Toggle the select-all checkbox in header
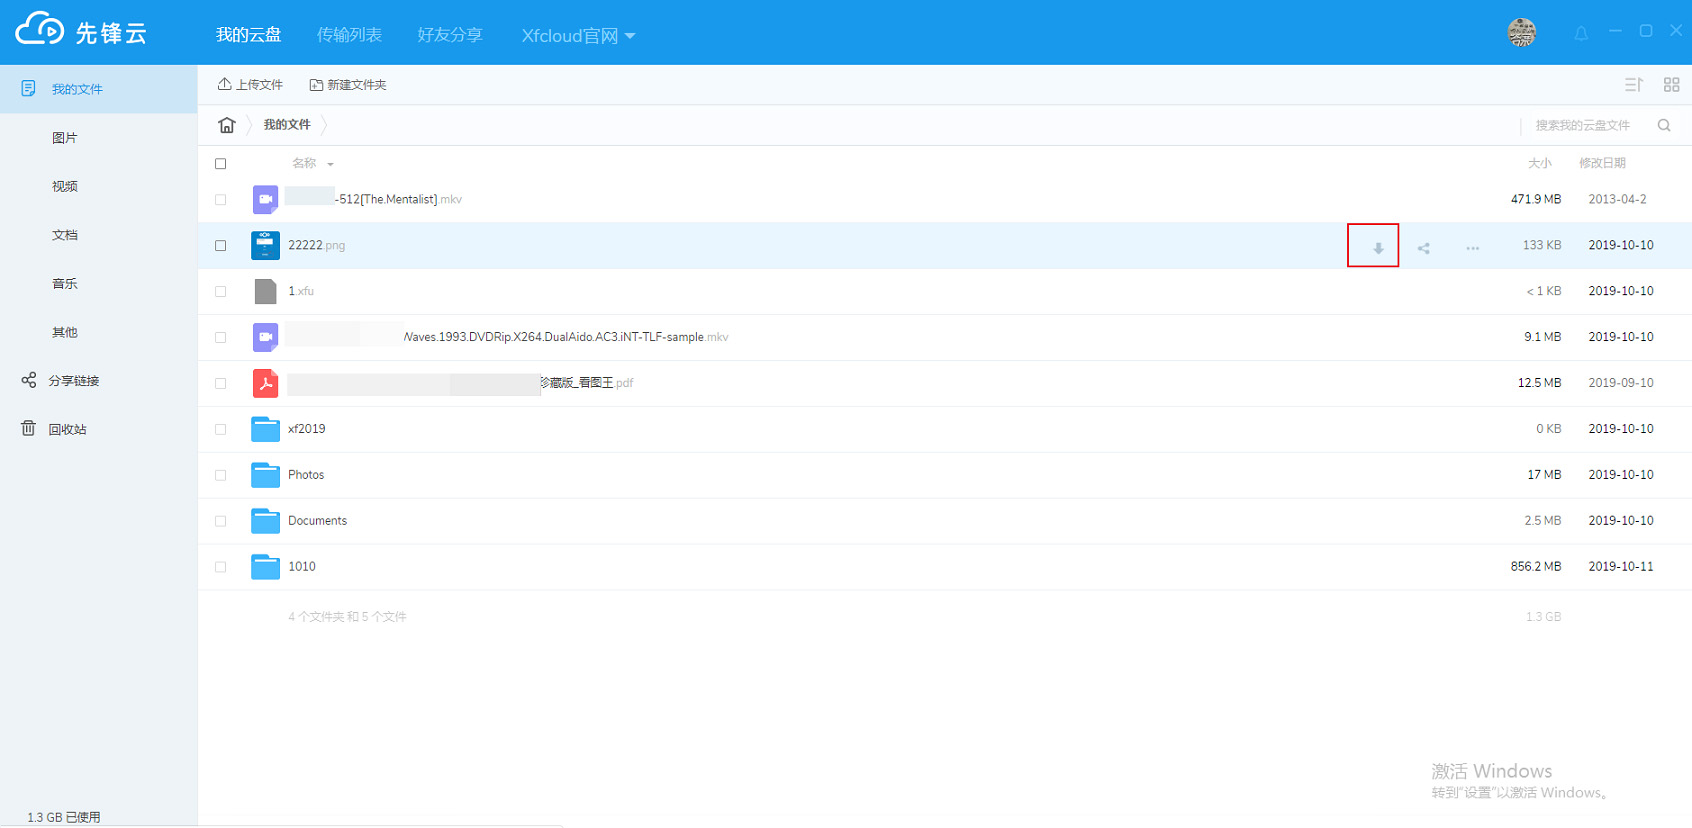The image size is (1692, 828). 221,164
